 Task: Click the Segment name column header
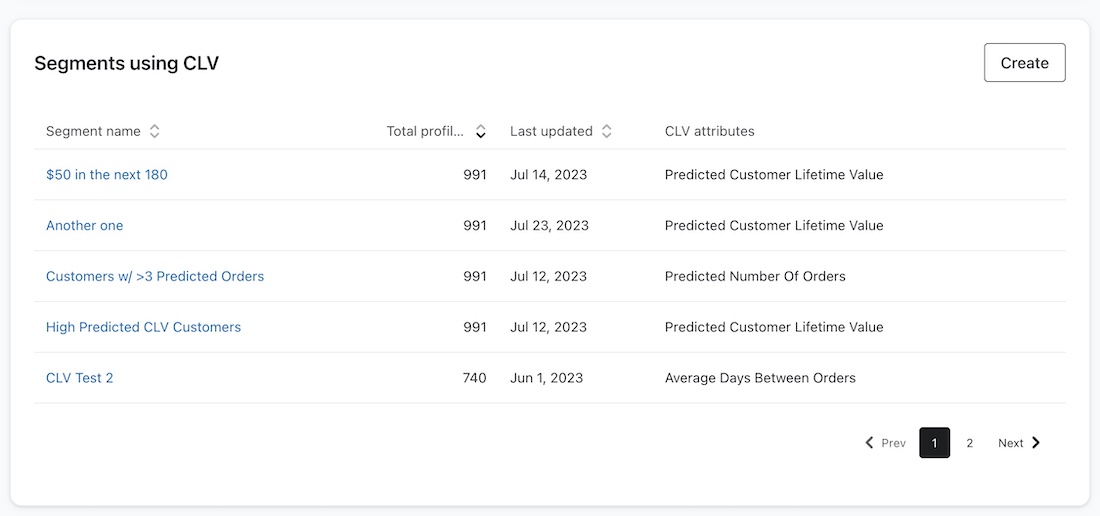point(93,131)
